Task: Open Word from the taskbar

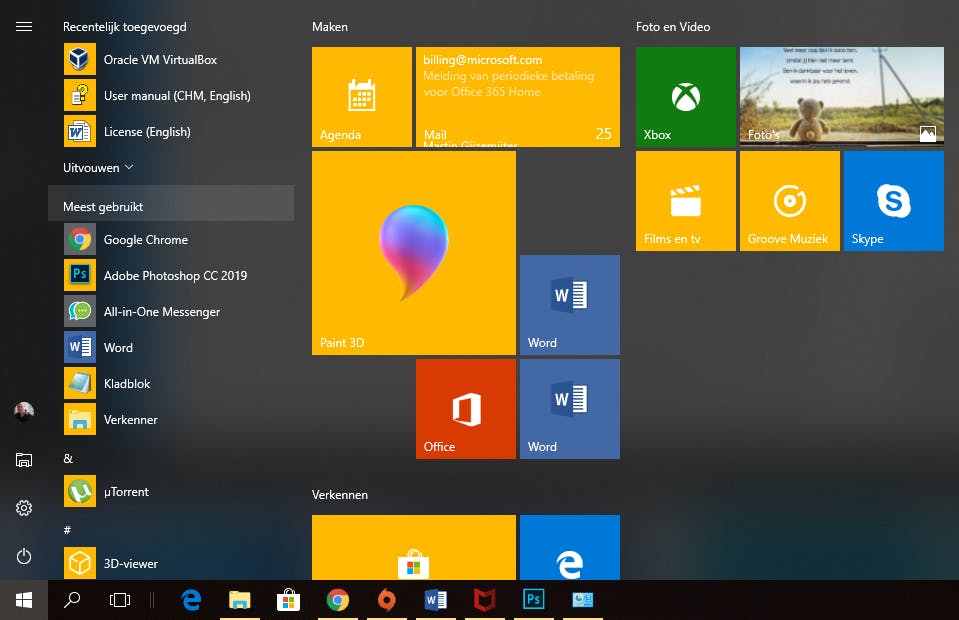Action: click(x=435, y=600)
